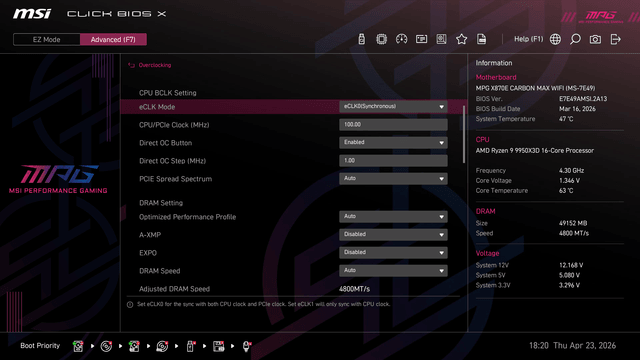Expand the PCIE Spread Spectrum dropdown
Viewport: 640px width, 360px height.
pos(393,178)
